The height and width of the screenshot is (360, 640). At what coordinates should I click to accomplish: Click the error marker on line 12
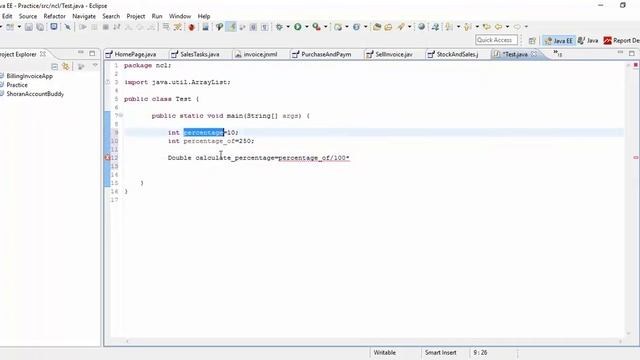(108, 158)
